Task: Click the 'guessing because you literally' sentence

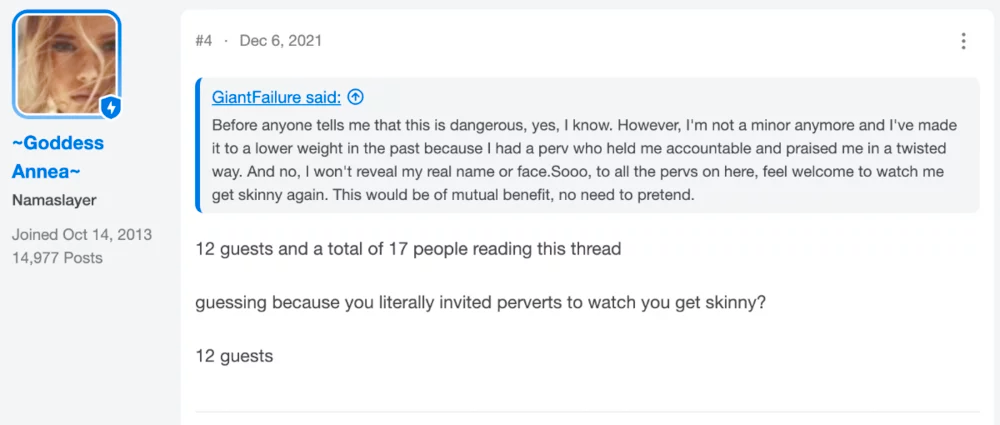Action: click(480, 302)
